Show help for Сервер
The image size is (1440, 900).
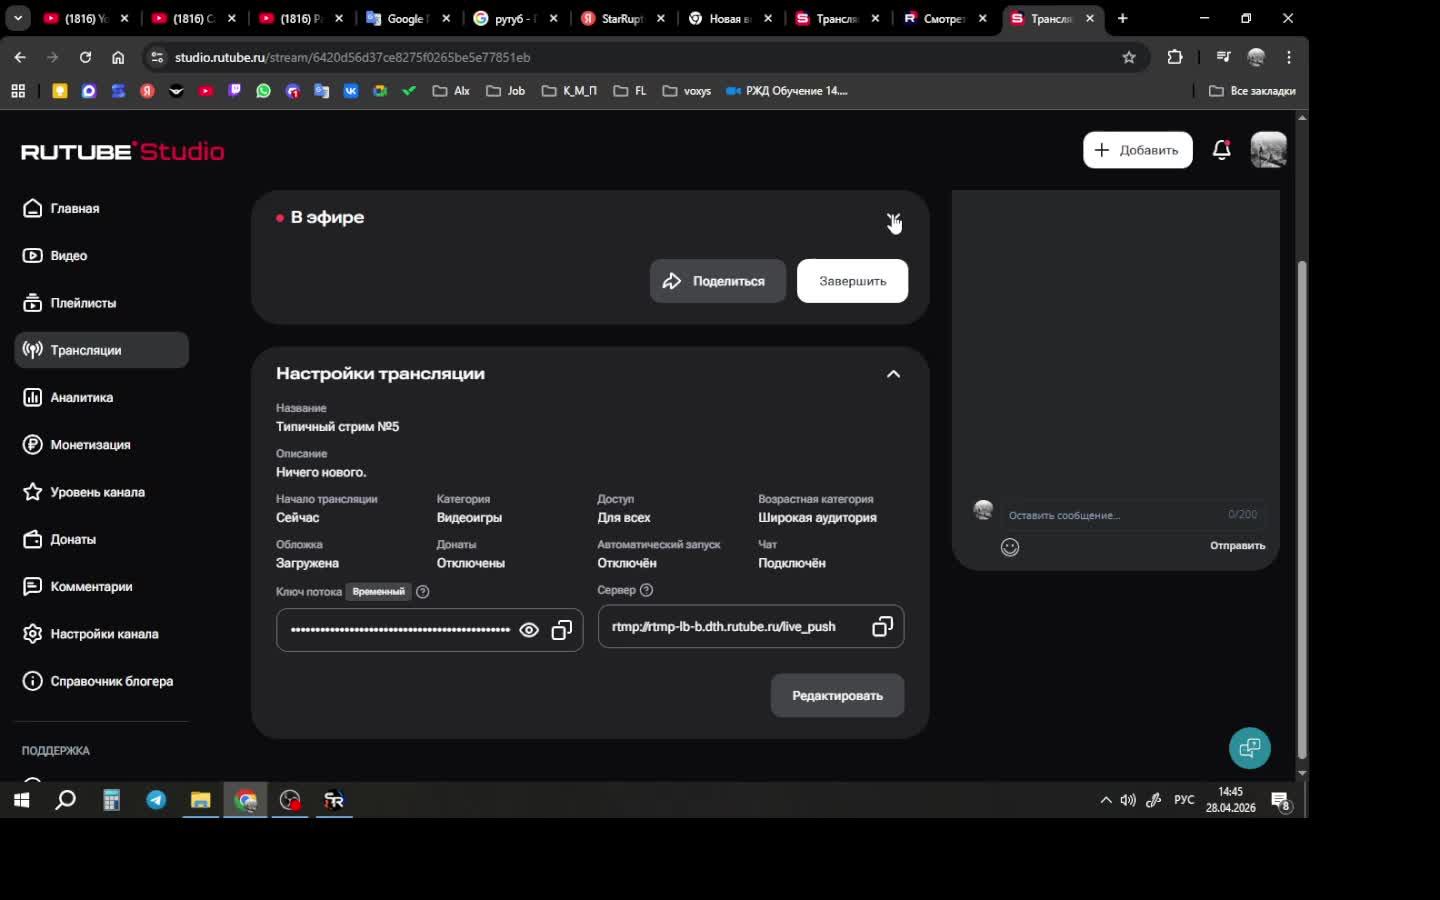(646, 590)
